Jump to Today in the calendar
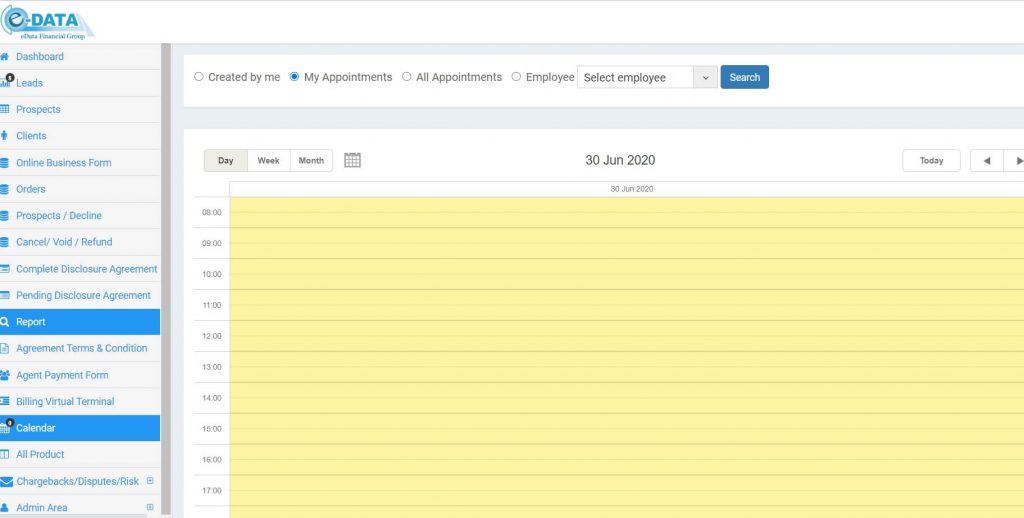Screen dimensions: 1024x518 click(x=931, y=160)
